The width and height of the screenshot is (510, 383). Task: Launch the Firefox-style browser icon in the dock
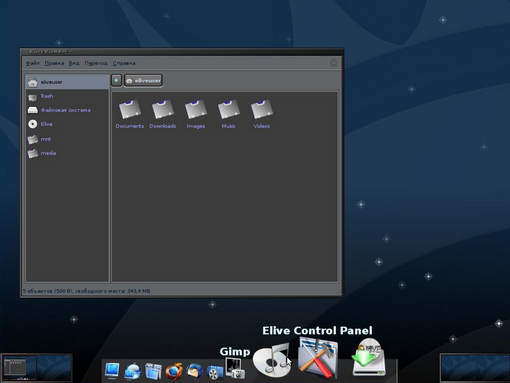tap(174, 371)
